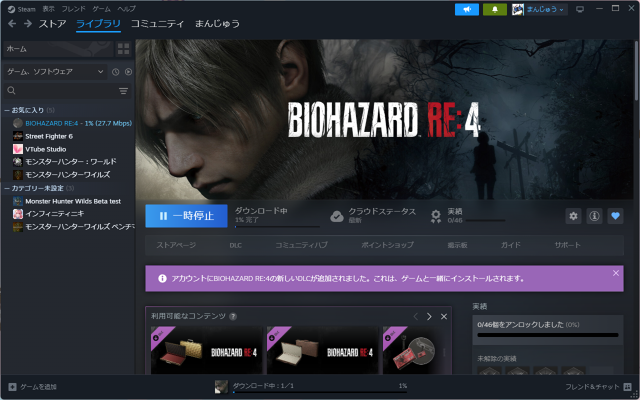Show game info icon
Screen dimensions: 640x400
(x=594, y=216)
